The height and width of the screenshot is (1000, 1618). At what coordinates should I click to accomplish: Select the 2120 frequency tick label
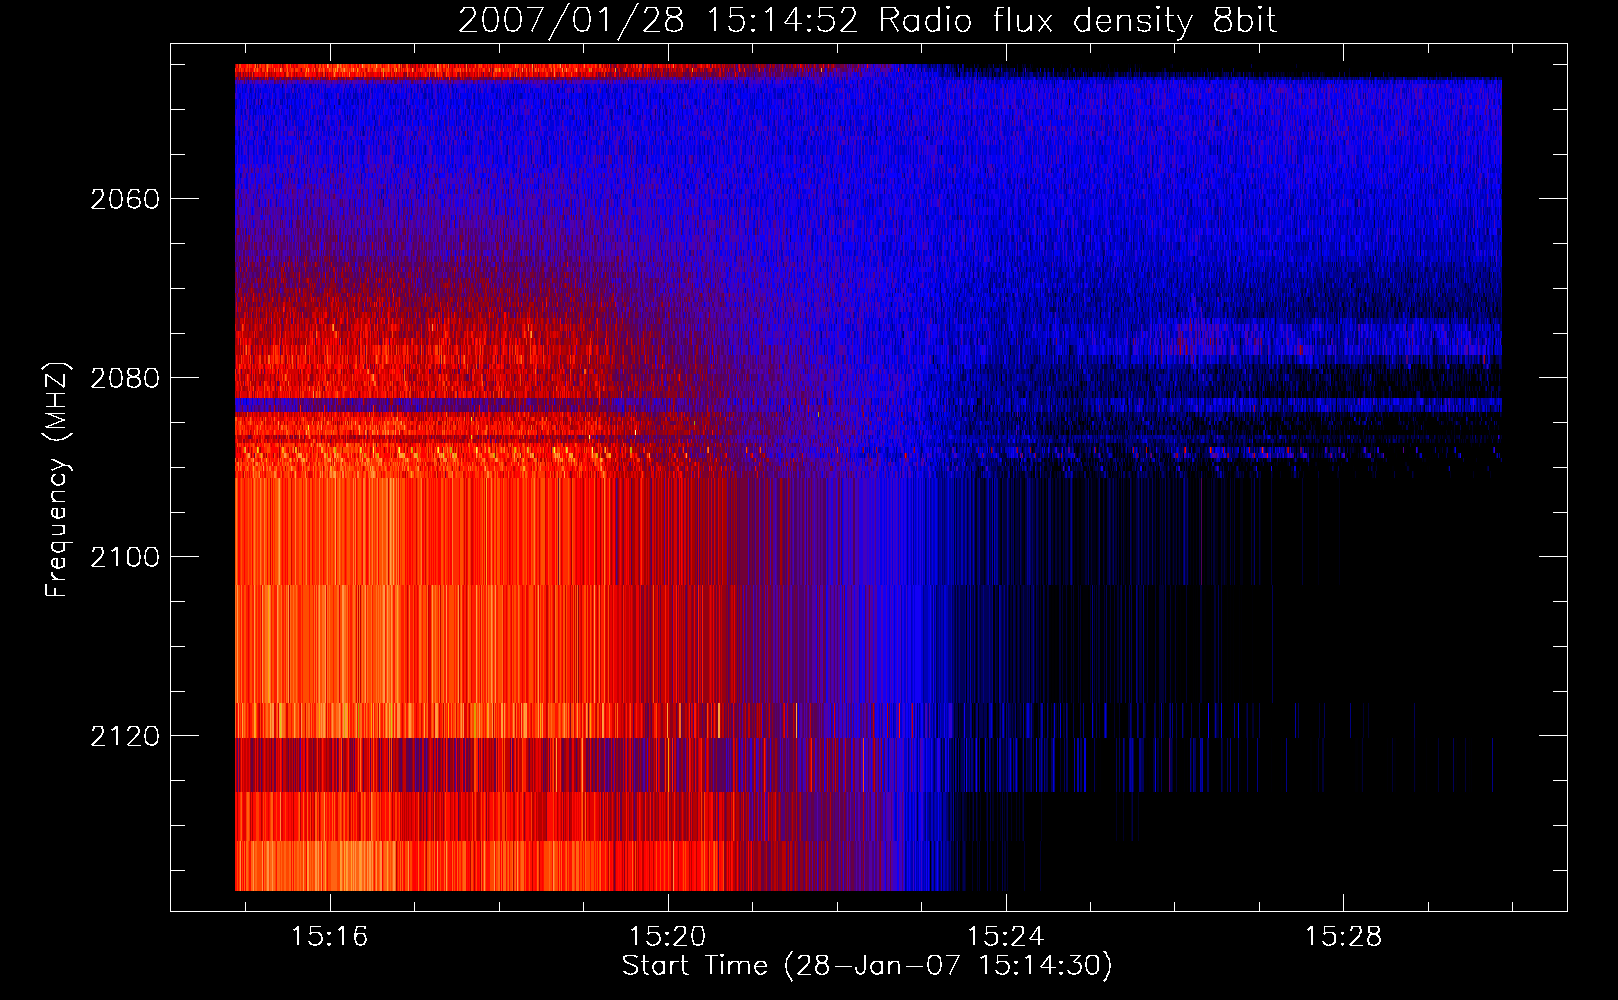tap(125, 736)
